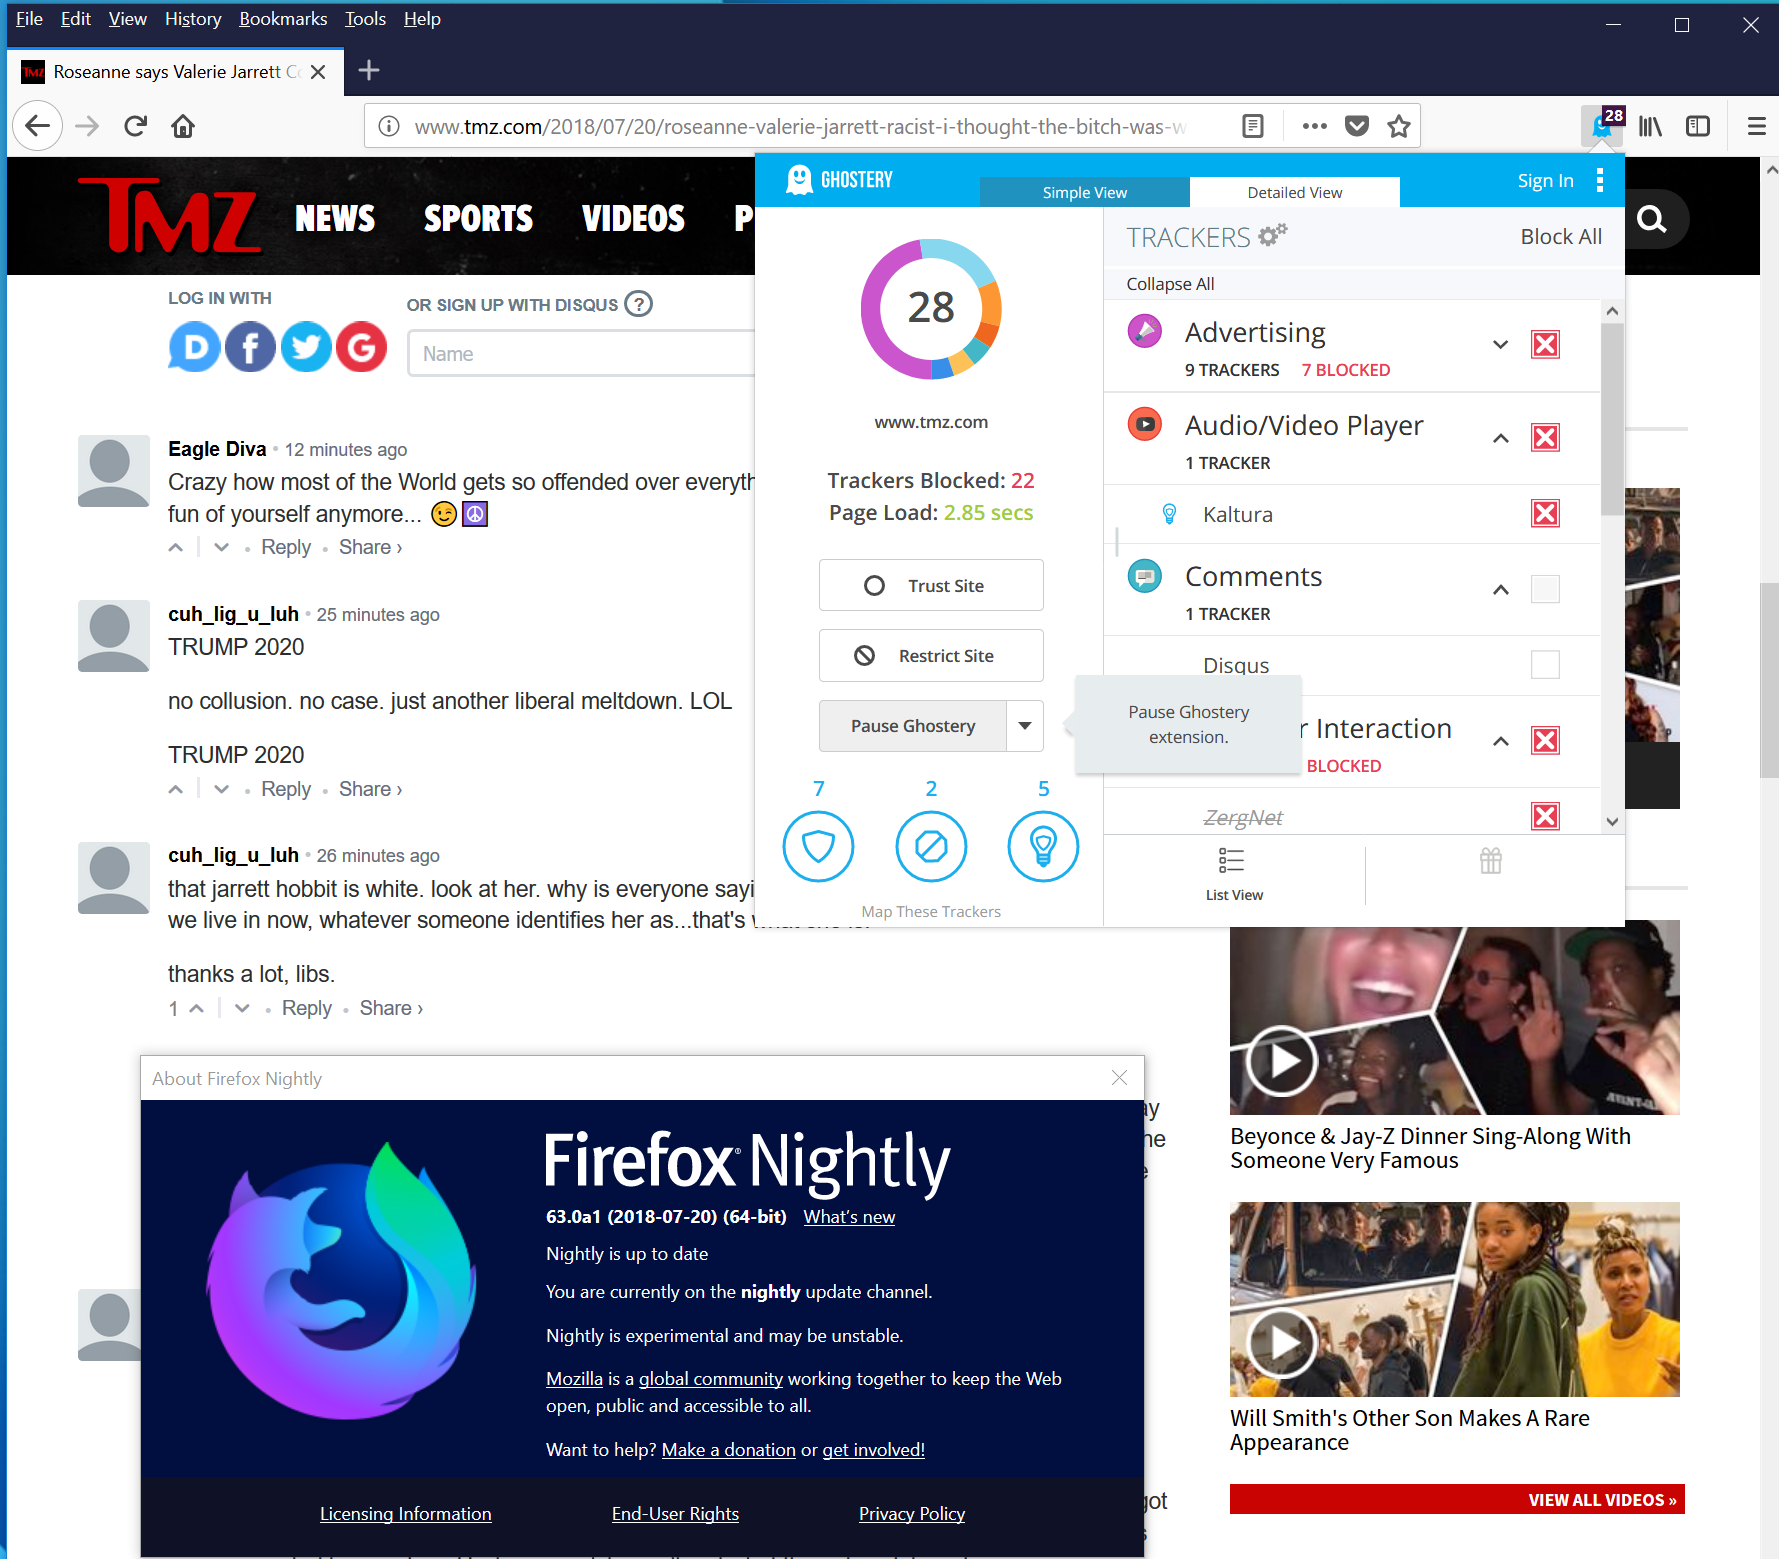Collapse the Interaction tracker category chevron
Screen dimensions: 1779x1559
pyautogui.click(x=1500, y=741)
